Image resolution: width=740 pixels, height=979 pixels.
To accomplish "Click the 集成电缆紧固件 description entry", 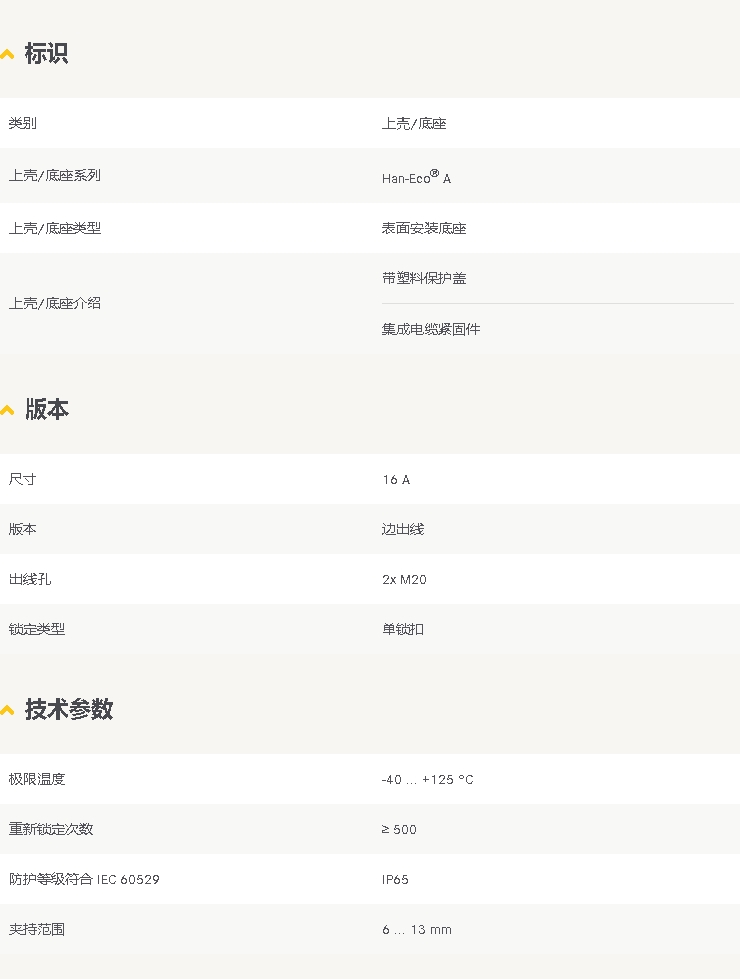I will point(431,329).
